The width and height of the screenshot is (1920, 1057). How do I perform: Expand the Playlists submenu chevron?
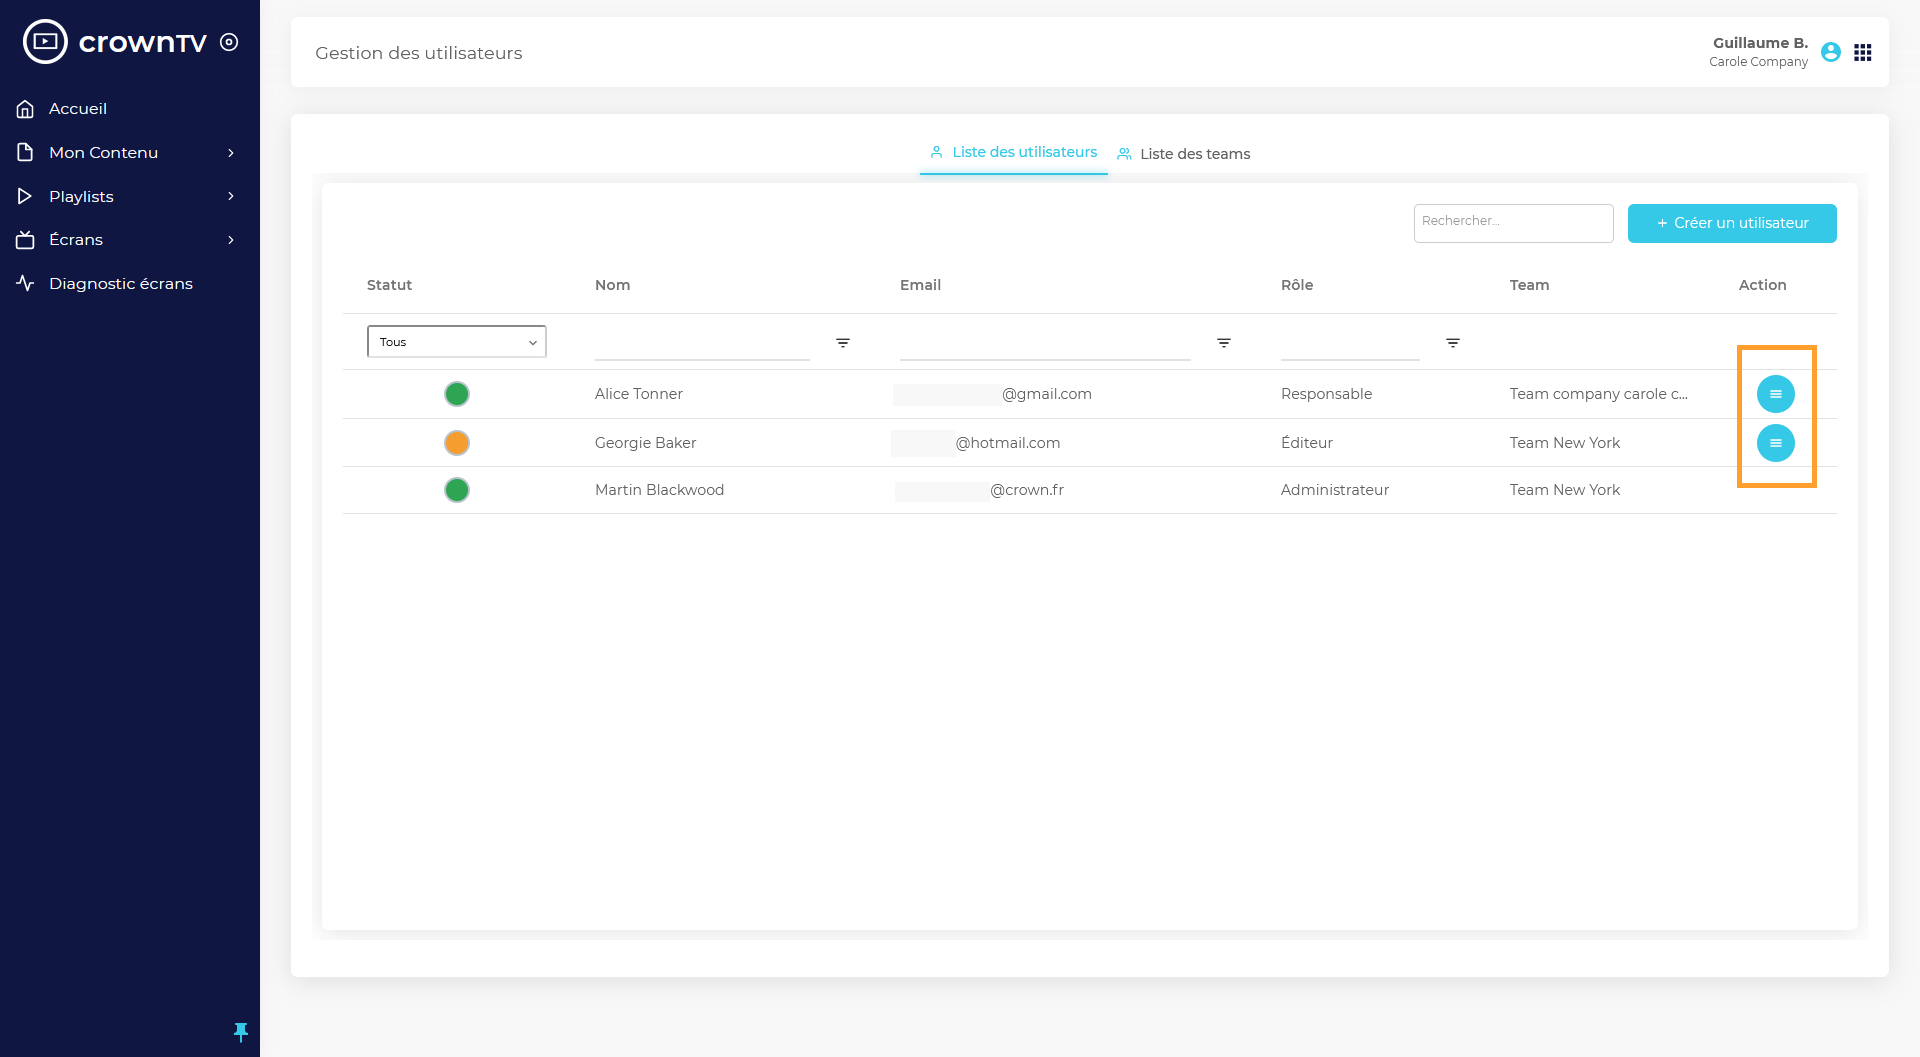231,196
